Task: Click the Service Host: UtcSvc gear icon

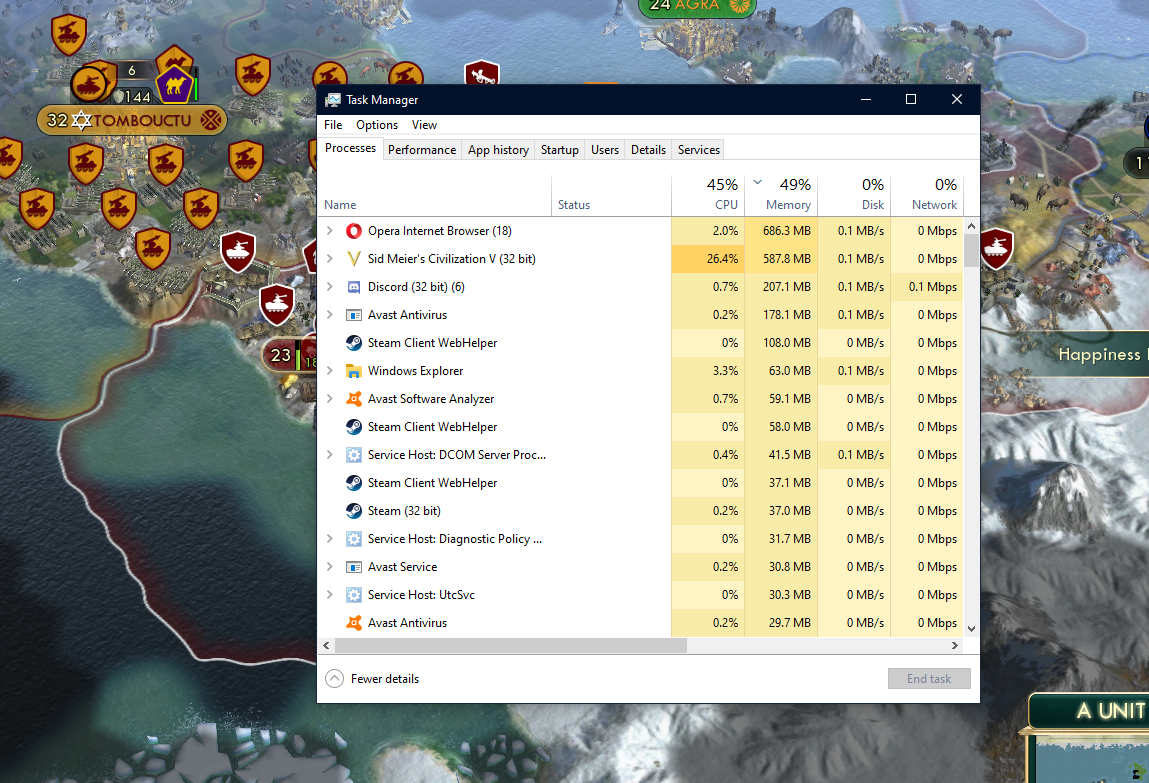Action: (354, 595)
